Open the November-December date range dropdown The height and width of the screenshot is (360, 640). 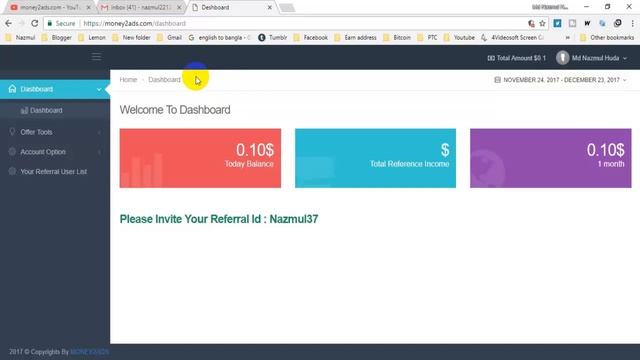pos(560,80)
